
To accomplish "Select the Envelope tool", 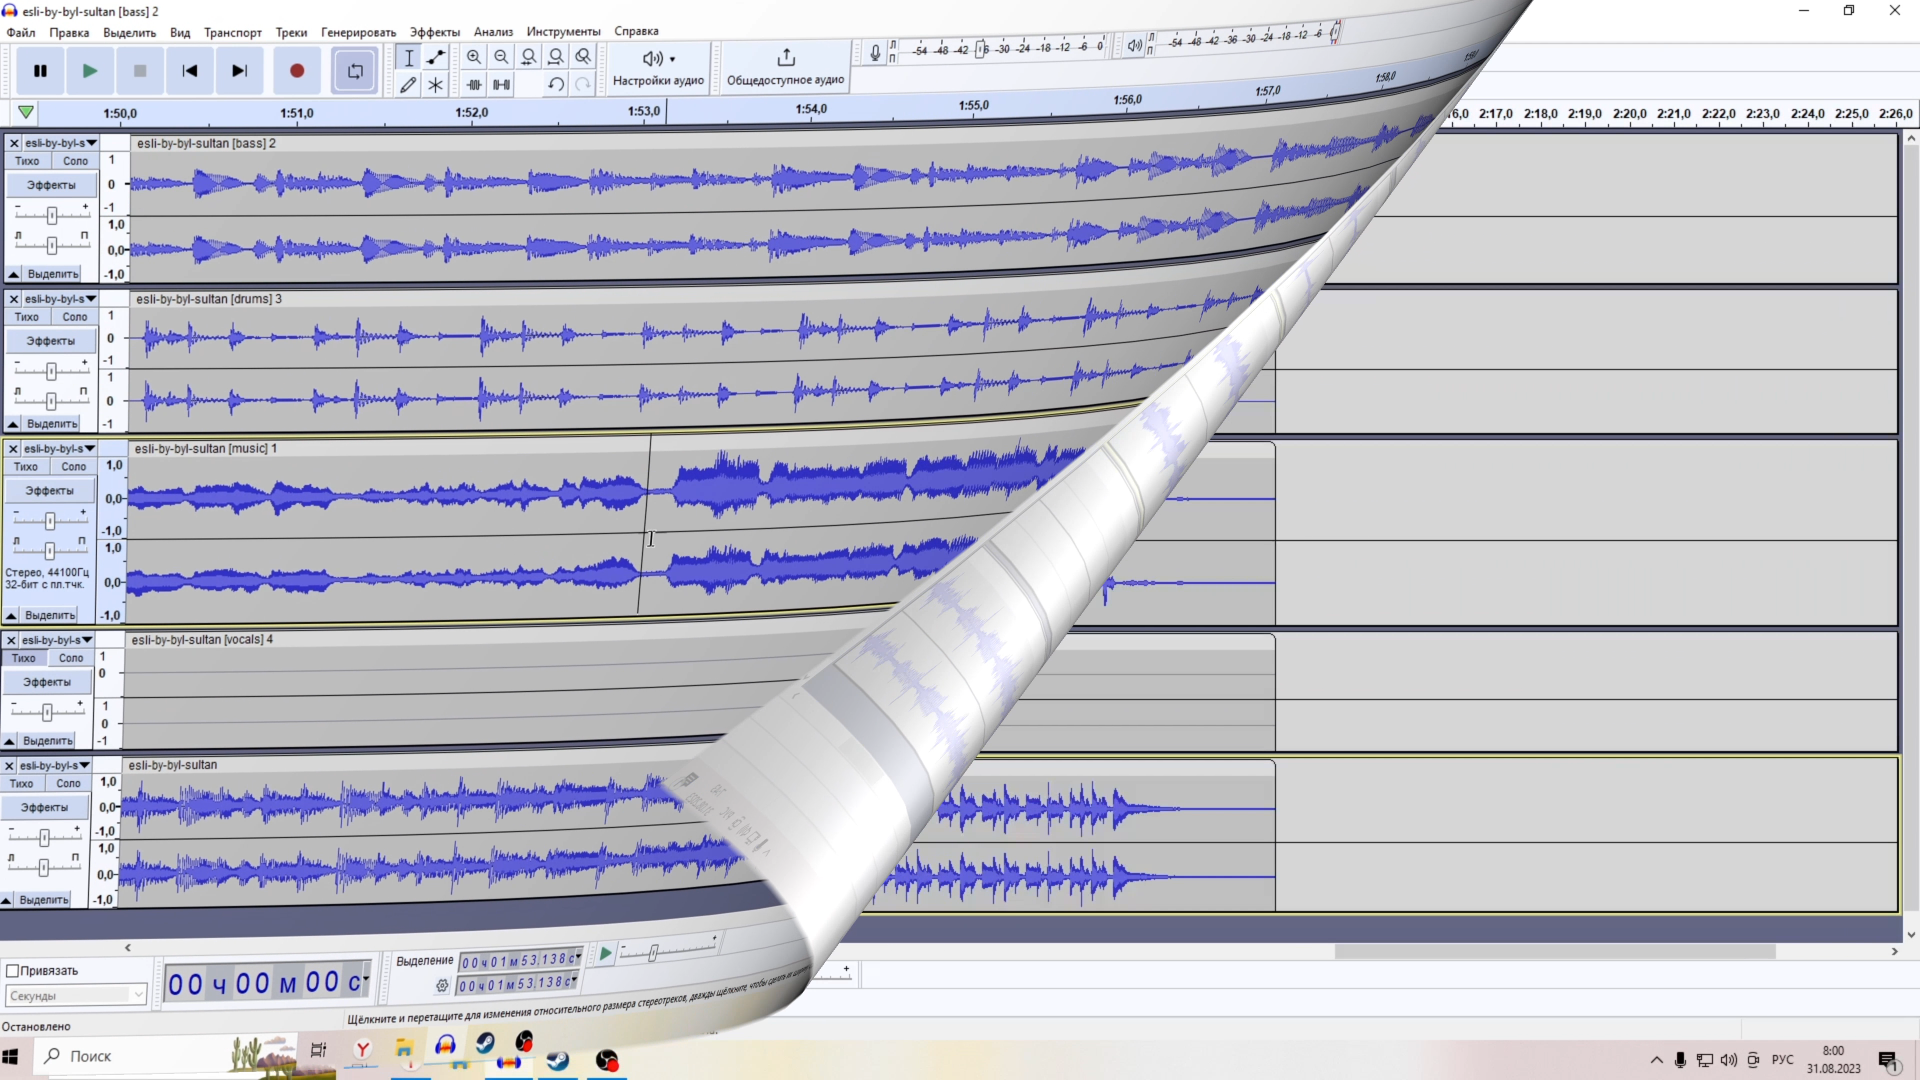I will [x=436, y=57].
